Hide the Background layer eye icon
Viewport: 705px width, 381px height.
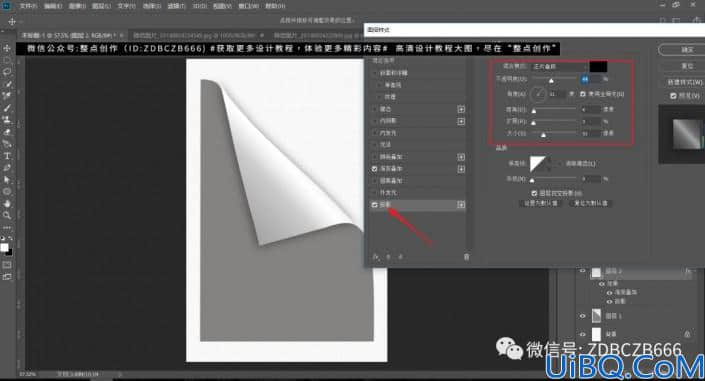[x=583, y=334]
